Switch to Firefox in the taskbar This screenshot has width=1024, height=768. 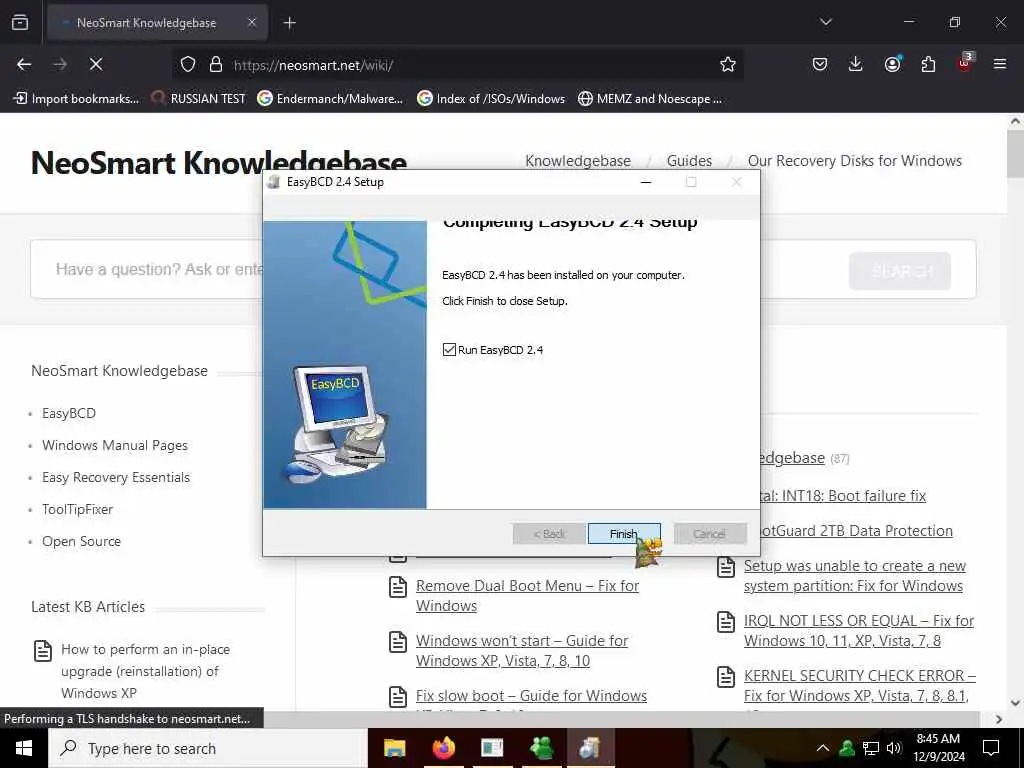pos(443,748)
